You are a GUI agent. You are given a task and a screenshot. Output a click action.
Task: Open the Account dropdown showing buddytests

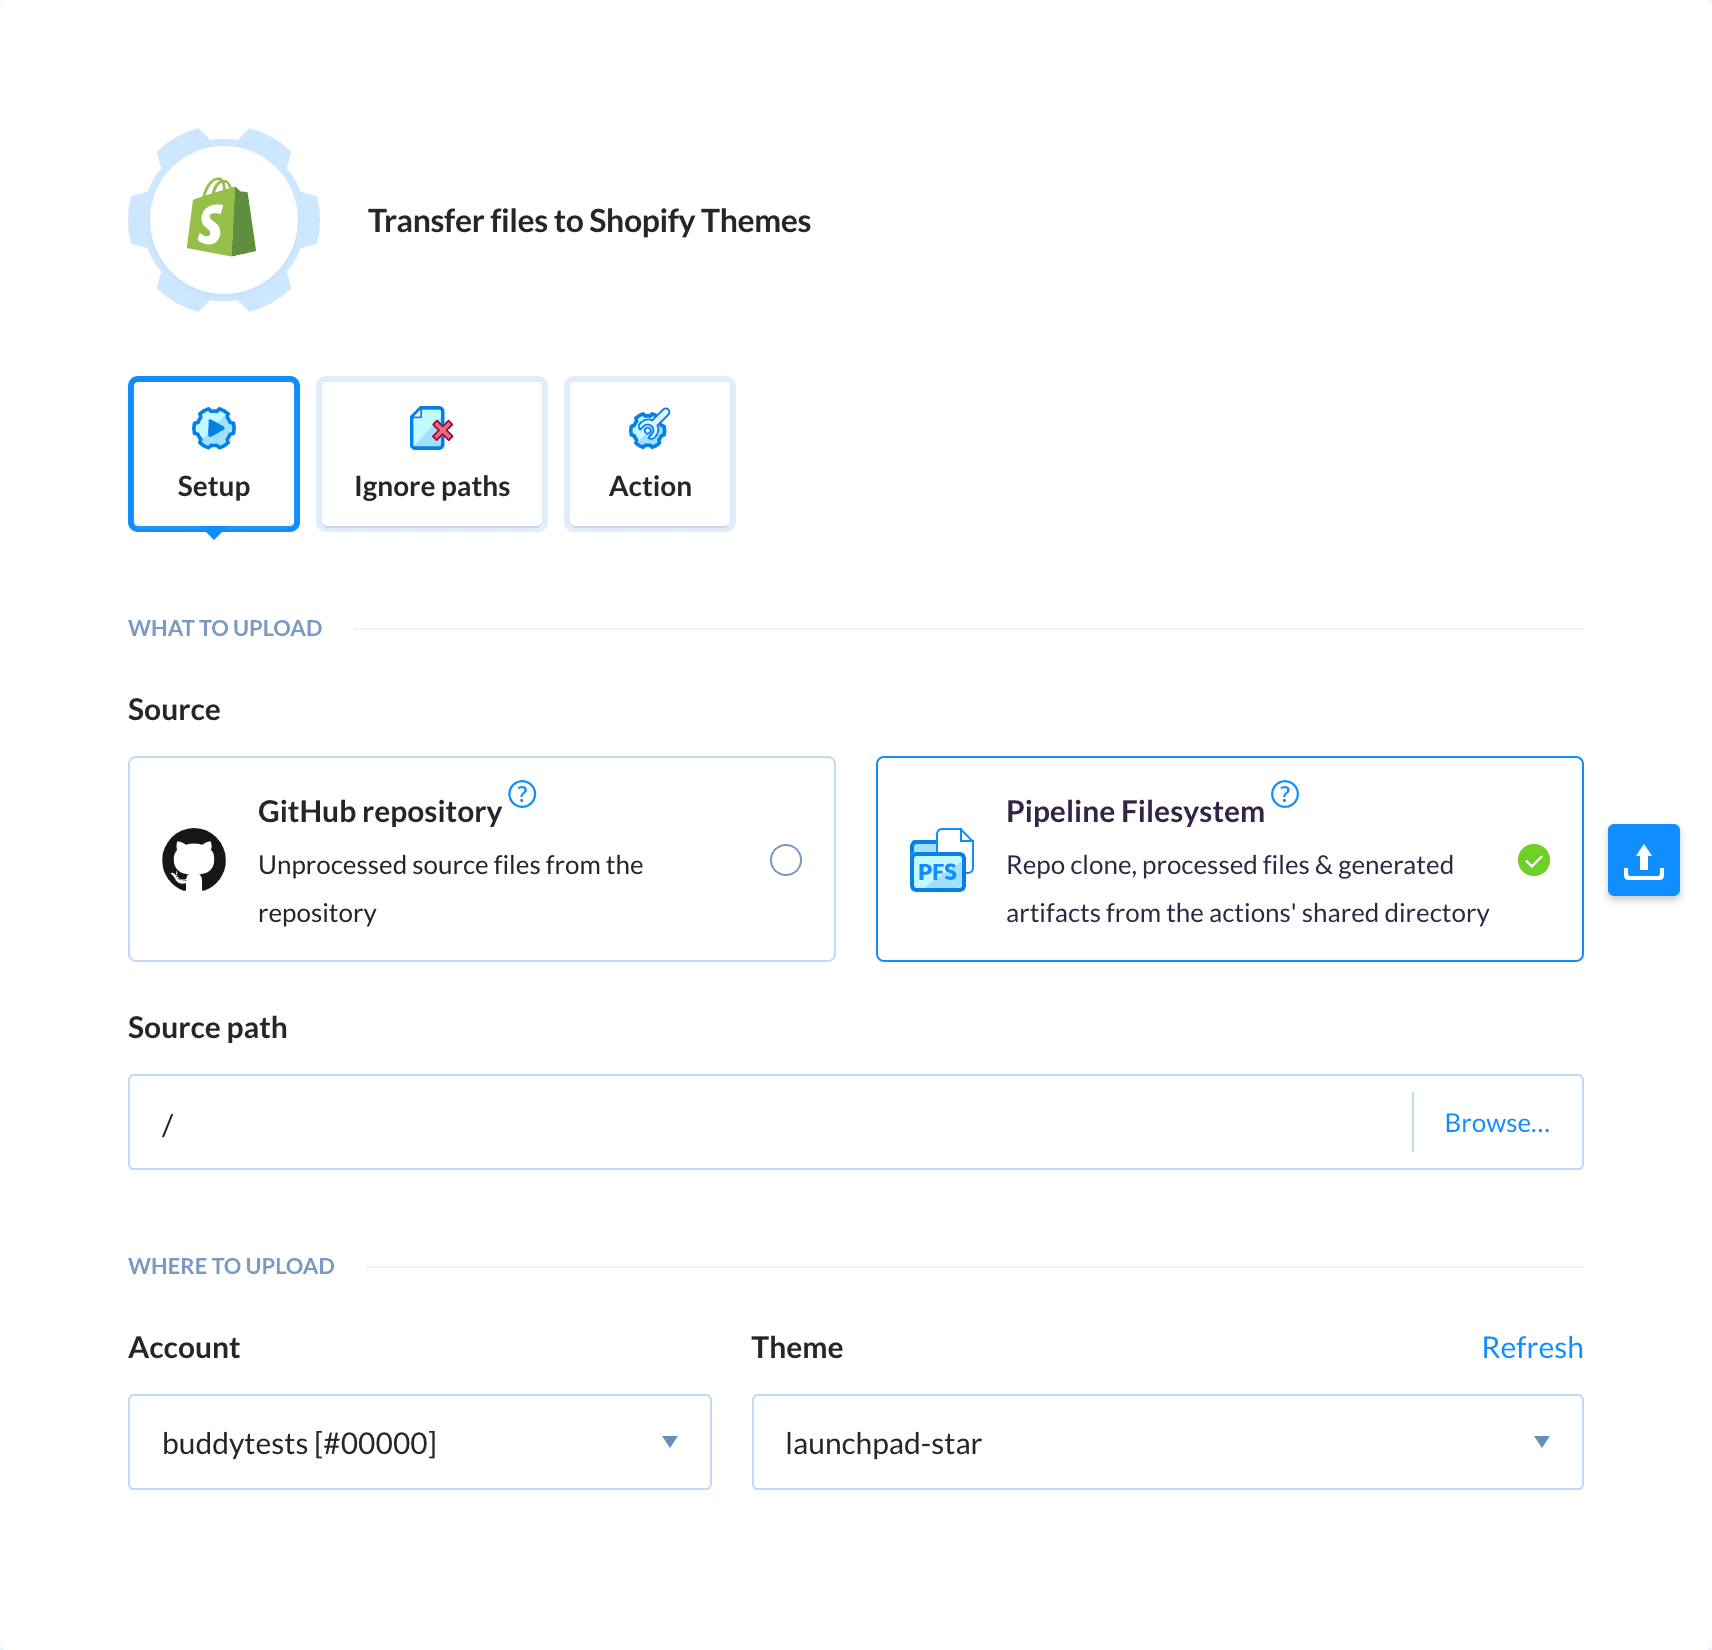click(419, 1442)
